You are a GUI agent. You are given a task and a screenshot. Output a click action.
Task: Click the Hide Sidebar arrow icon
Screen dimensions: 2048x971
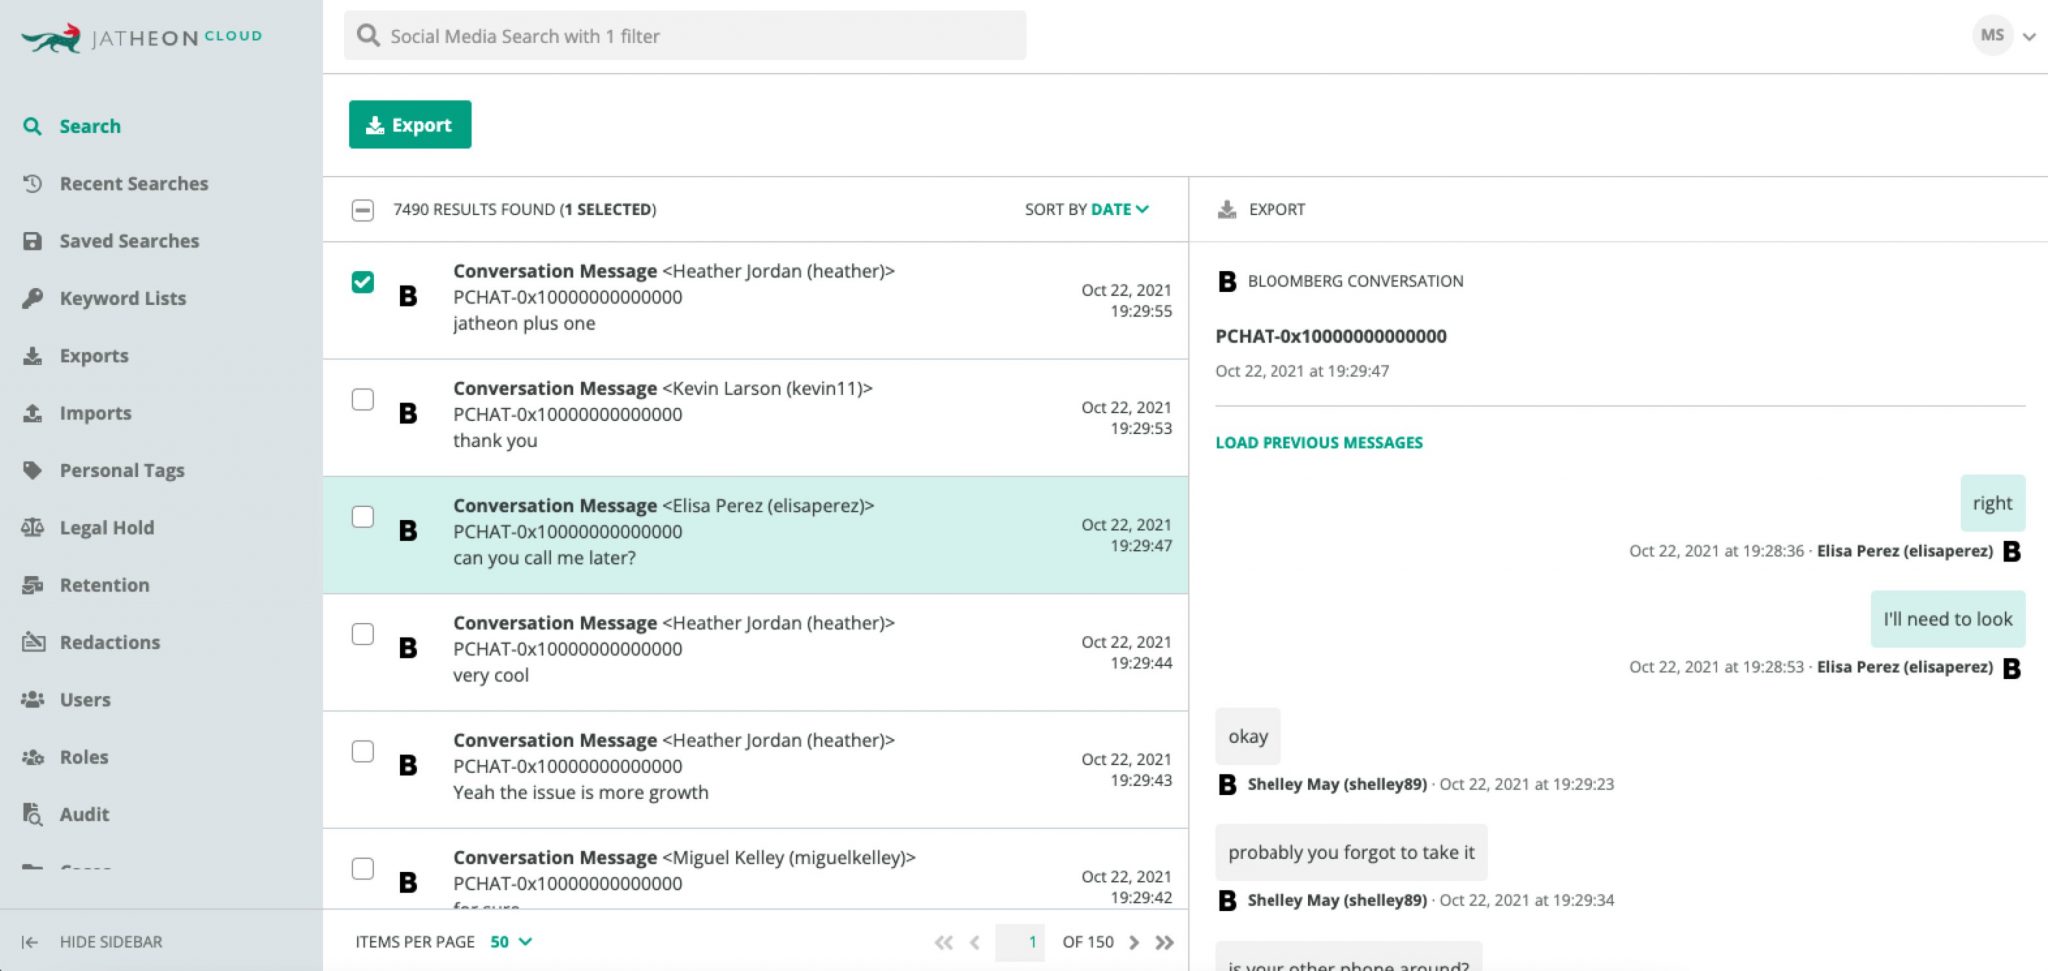point(30,942)
